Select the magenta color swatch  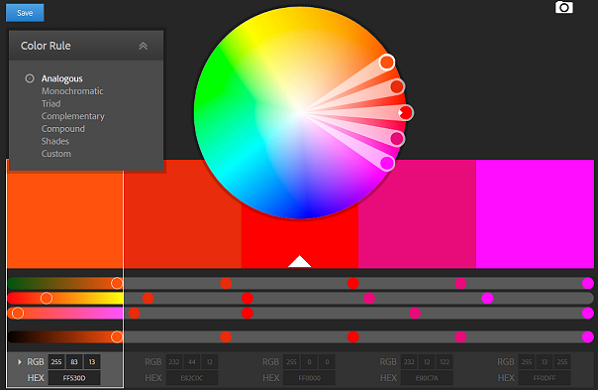[x=535, y=214]
